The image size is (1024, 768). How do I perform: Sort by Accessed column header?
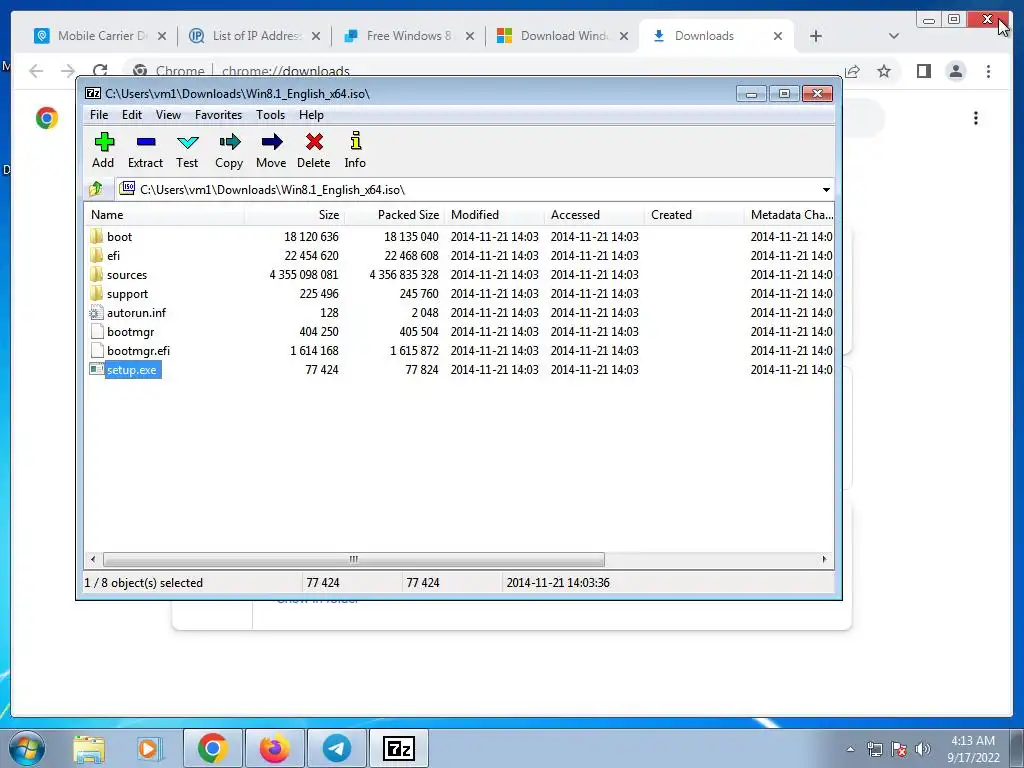[594, 214]
